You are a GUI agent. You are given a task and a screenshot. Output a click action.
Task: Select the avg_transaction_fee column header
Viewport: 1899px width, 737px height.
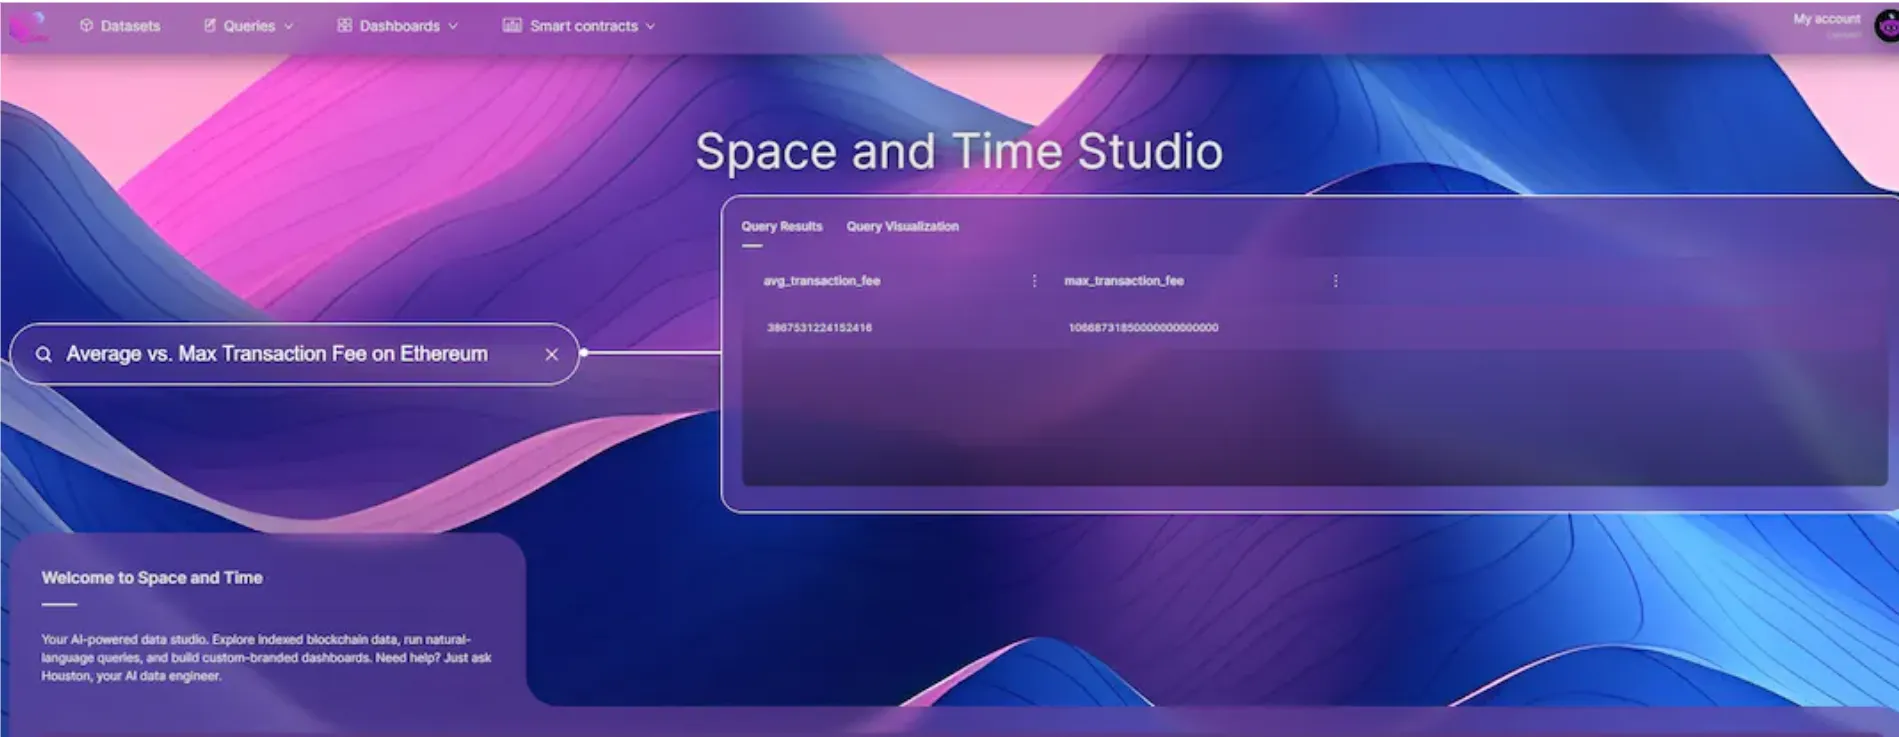coord(821,281)
